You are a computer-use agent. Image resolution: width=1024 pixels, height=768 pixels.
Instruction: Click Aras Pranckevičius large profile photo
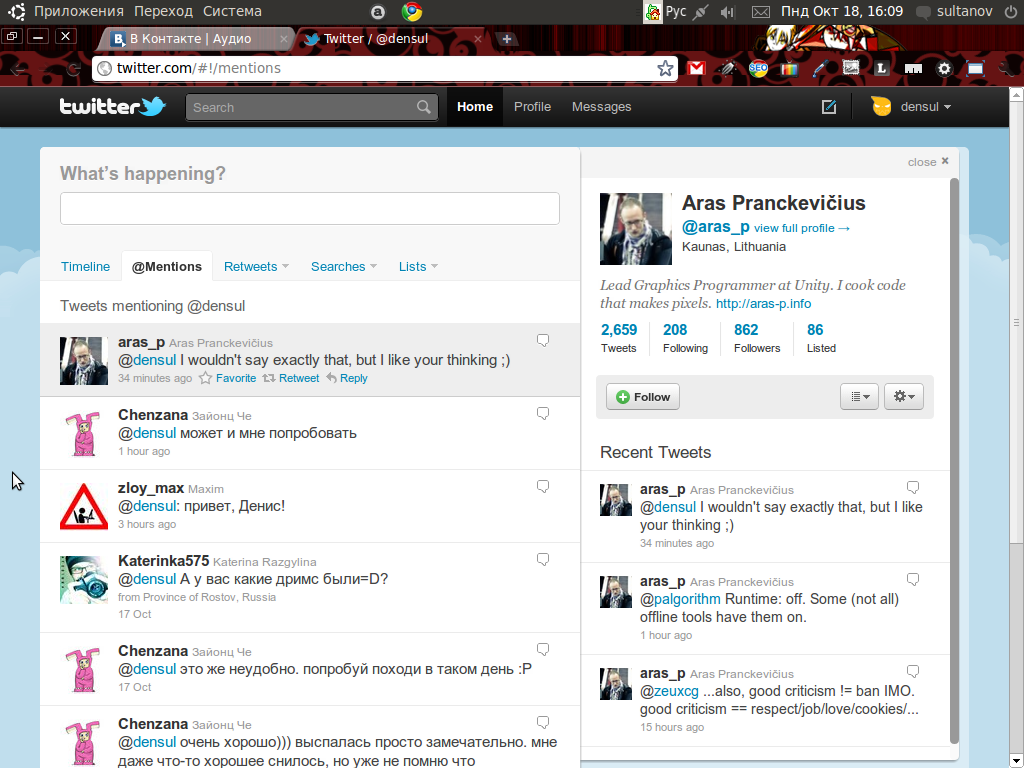point(635,229)
